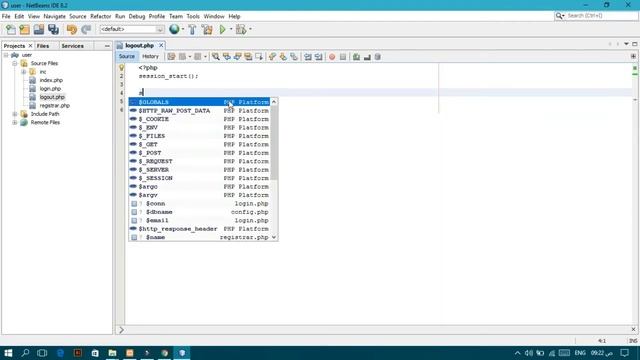This screenshot has width=640, height=360.
Task: Collapse the user project tree node
Action: pos(6,55)
